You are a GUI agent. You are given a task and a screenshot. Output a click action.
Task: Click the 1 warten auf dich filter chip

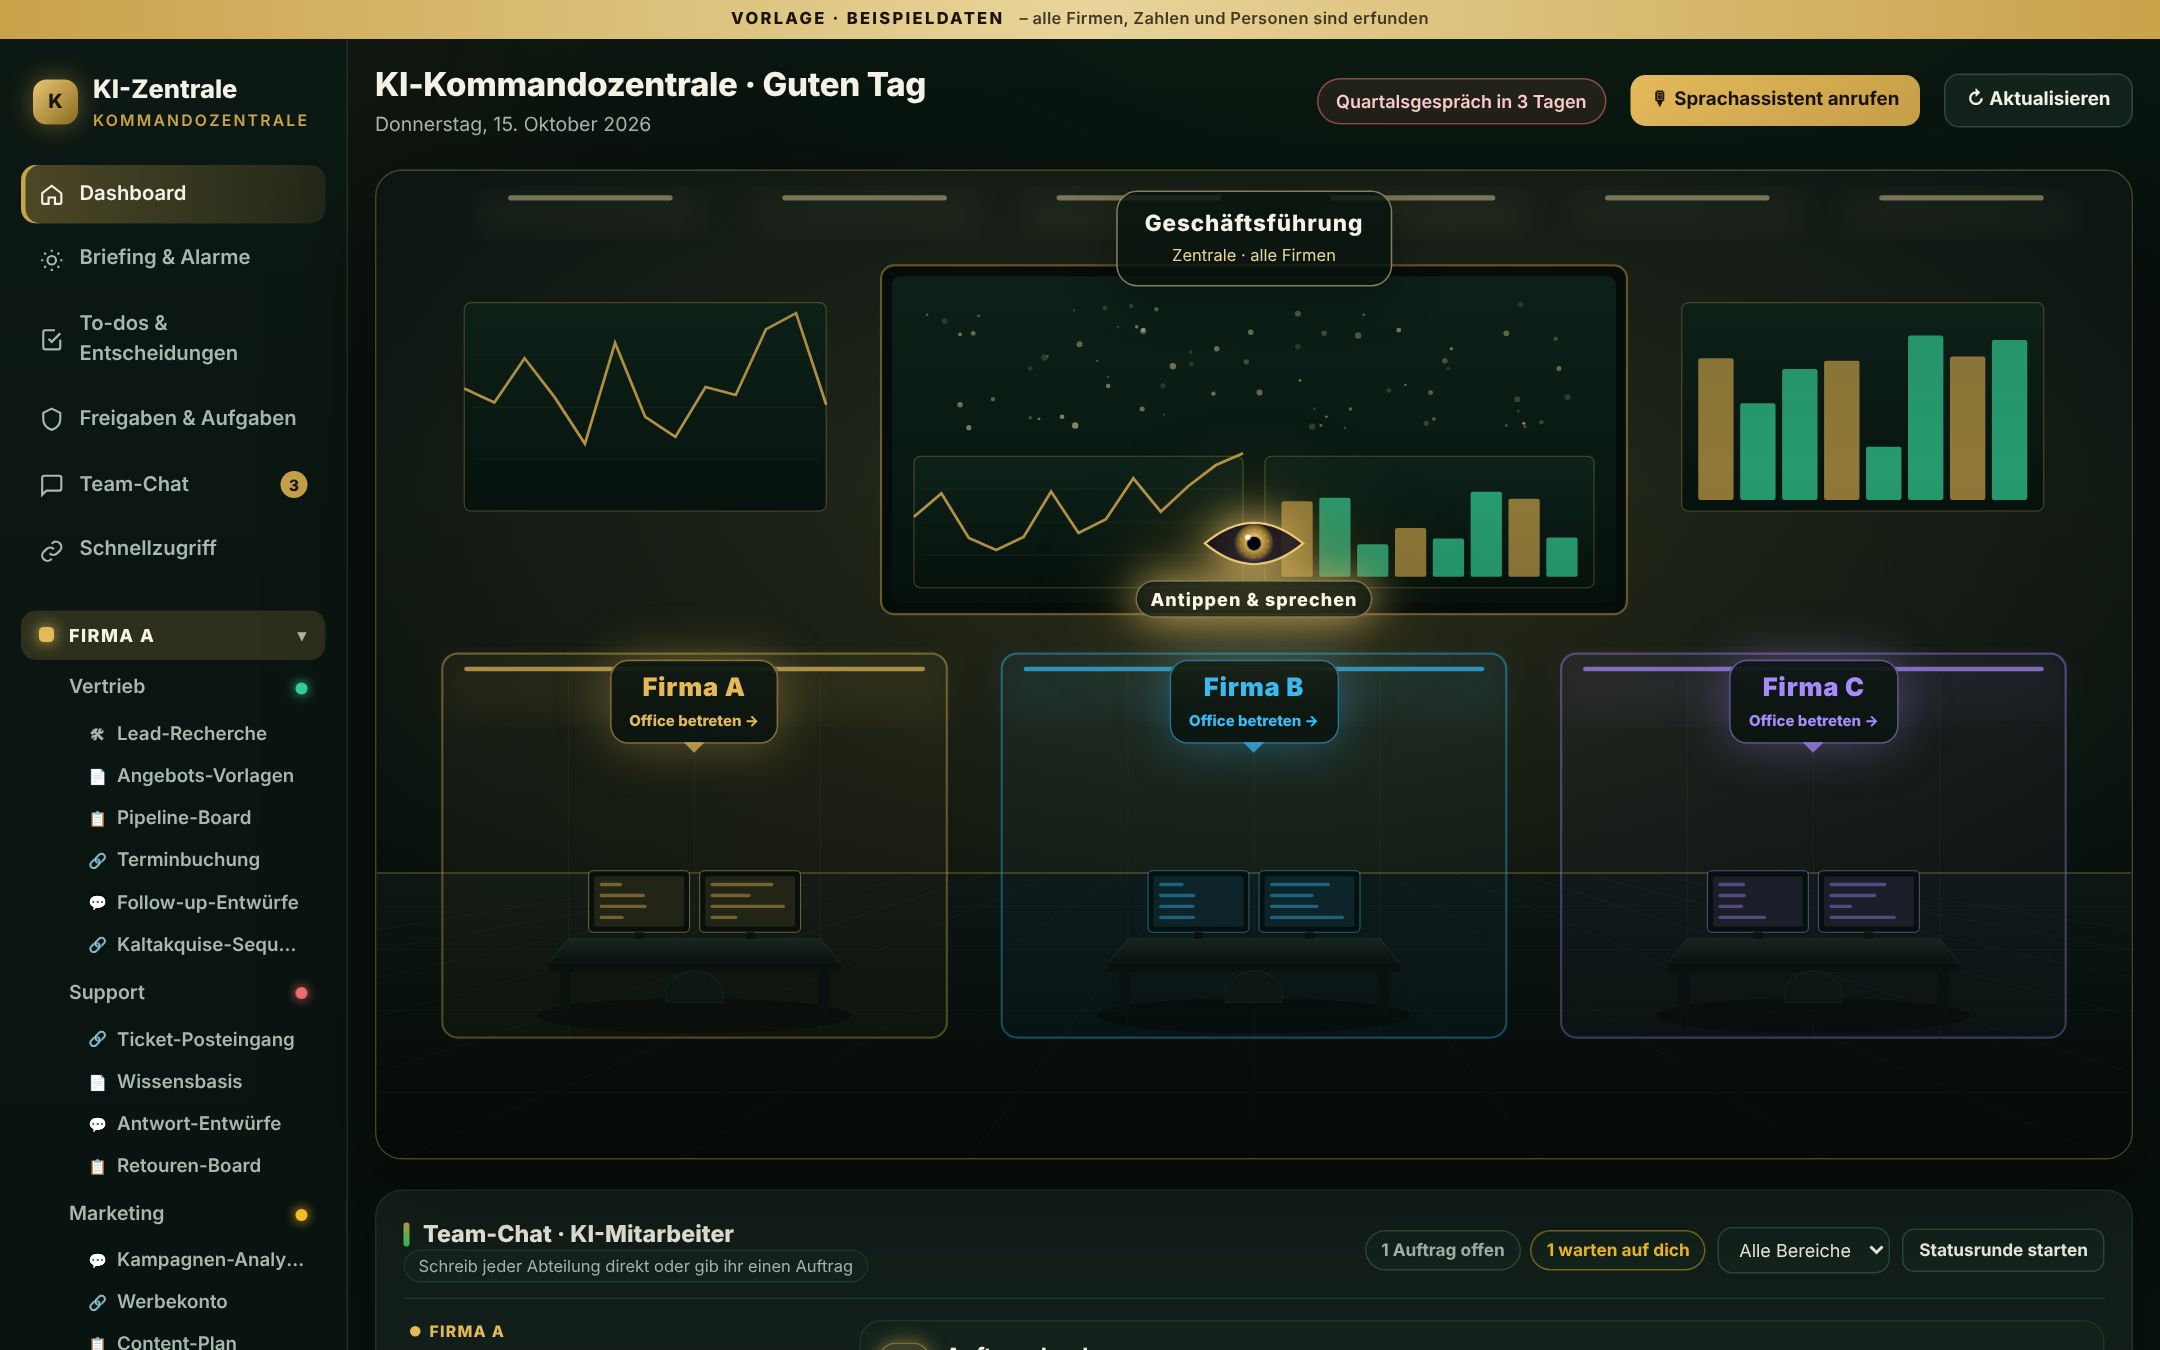tap(1617, 1250)
